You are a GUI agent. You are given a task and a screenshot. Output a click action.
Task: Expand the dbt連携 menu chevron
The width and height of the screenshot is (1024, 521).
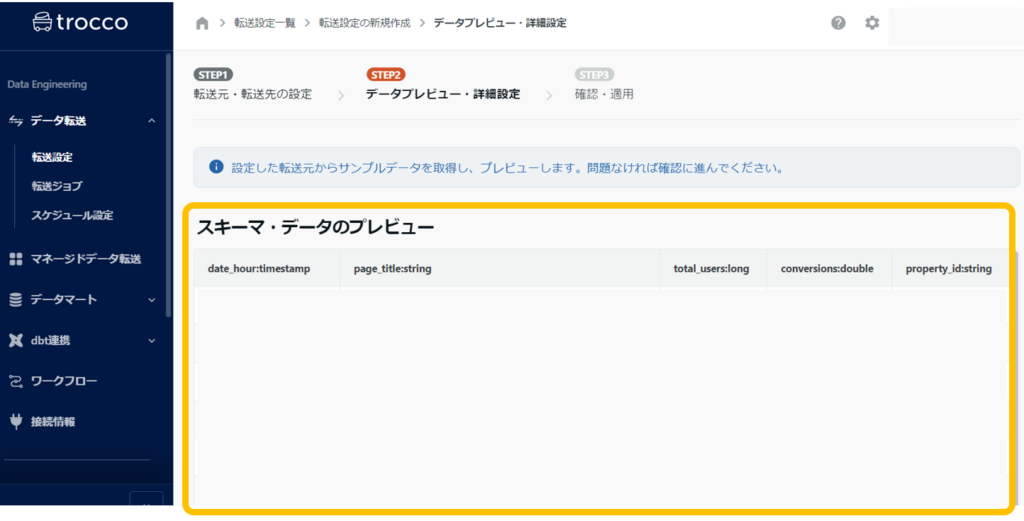(151, 340)
